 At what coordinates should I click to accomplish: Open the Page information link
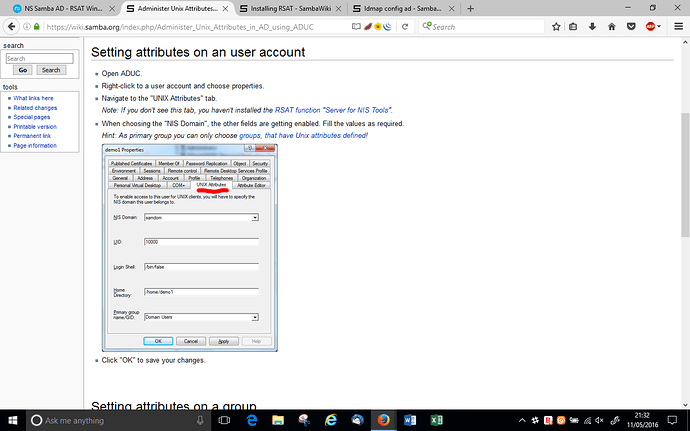35,146
